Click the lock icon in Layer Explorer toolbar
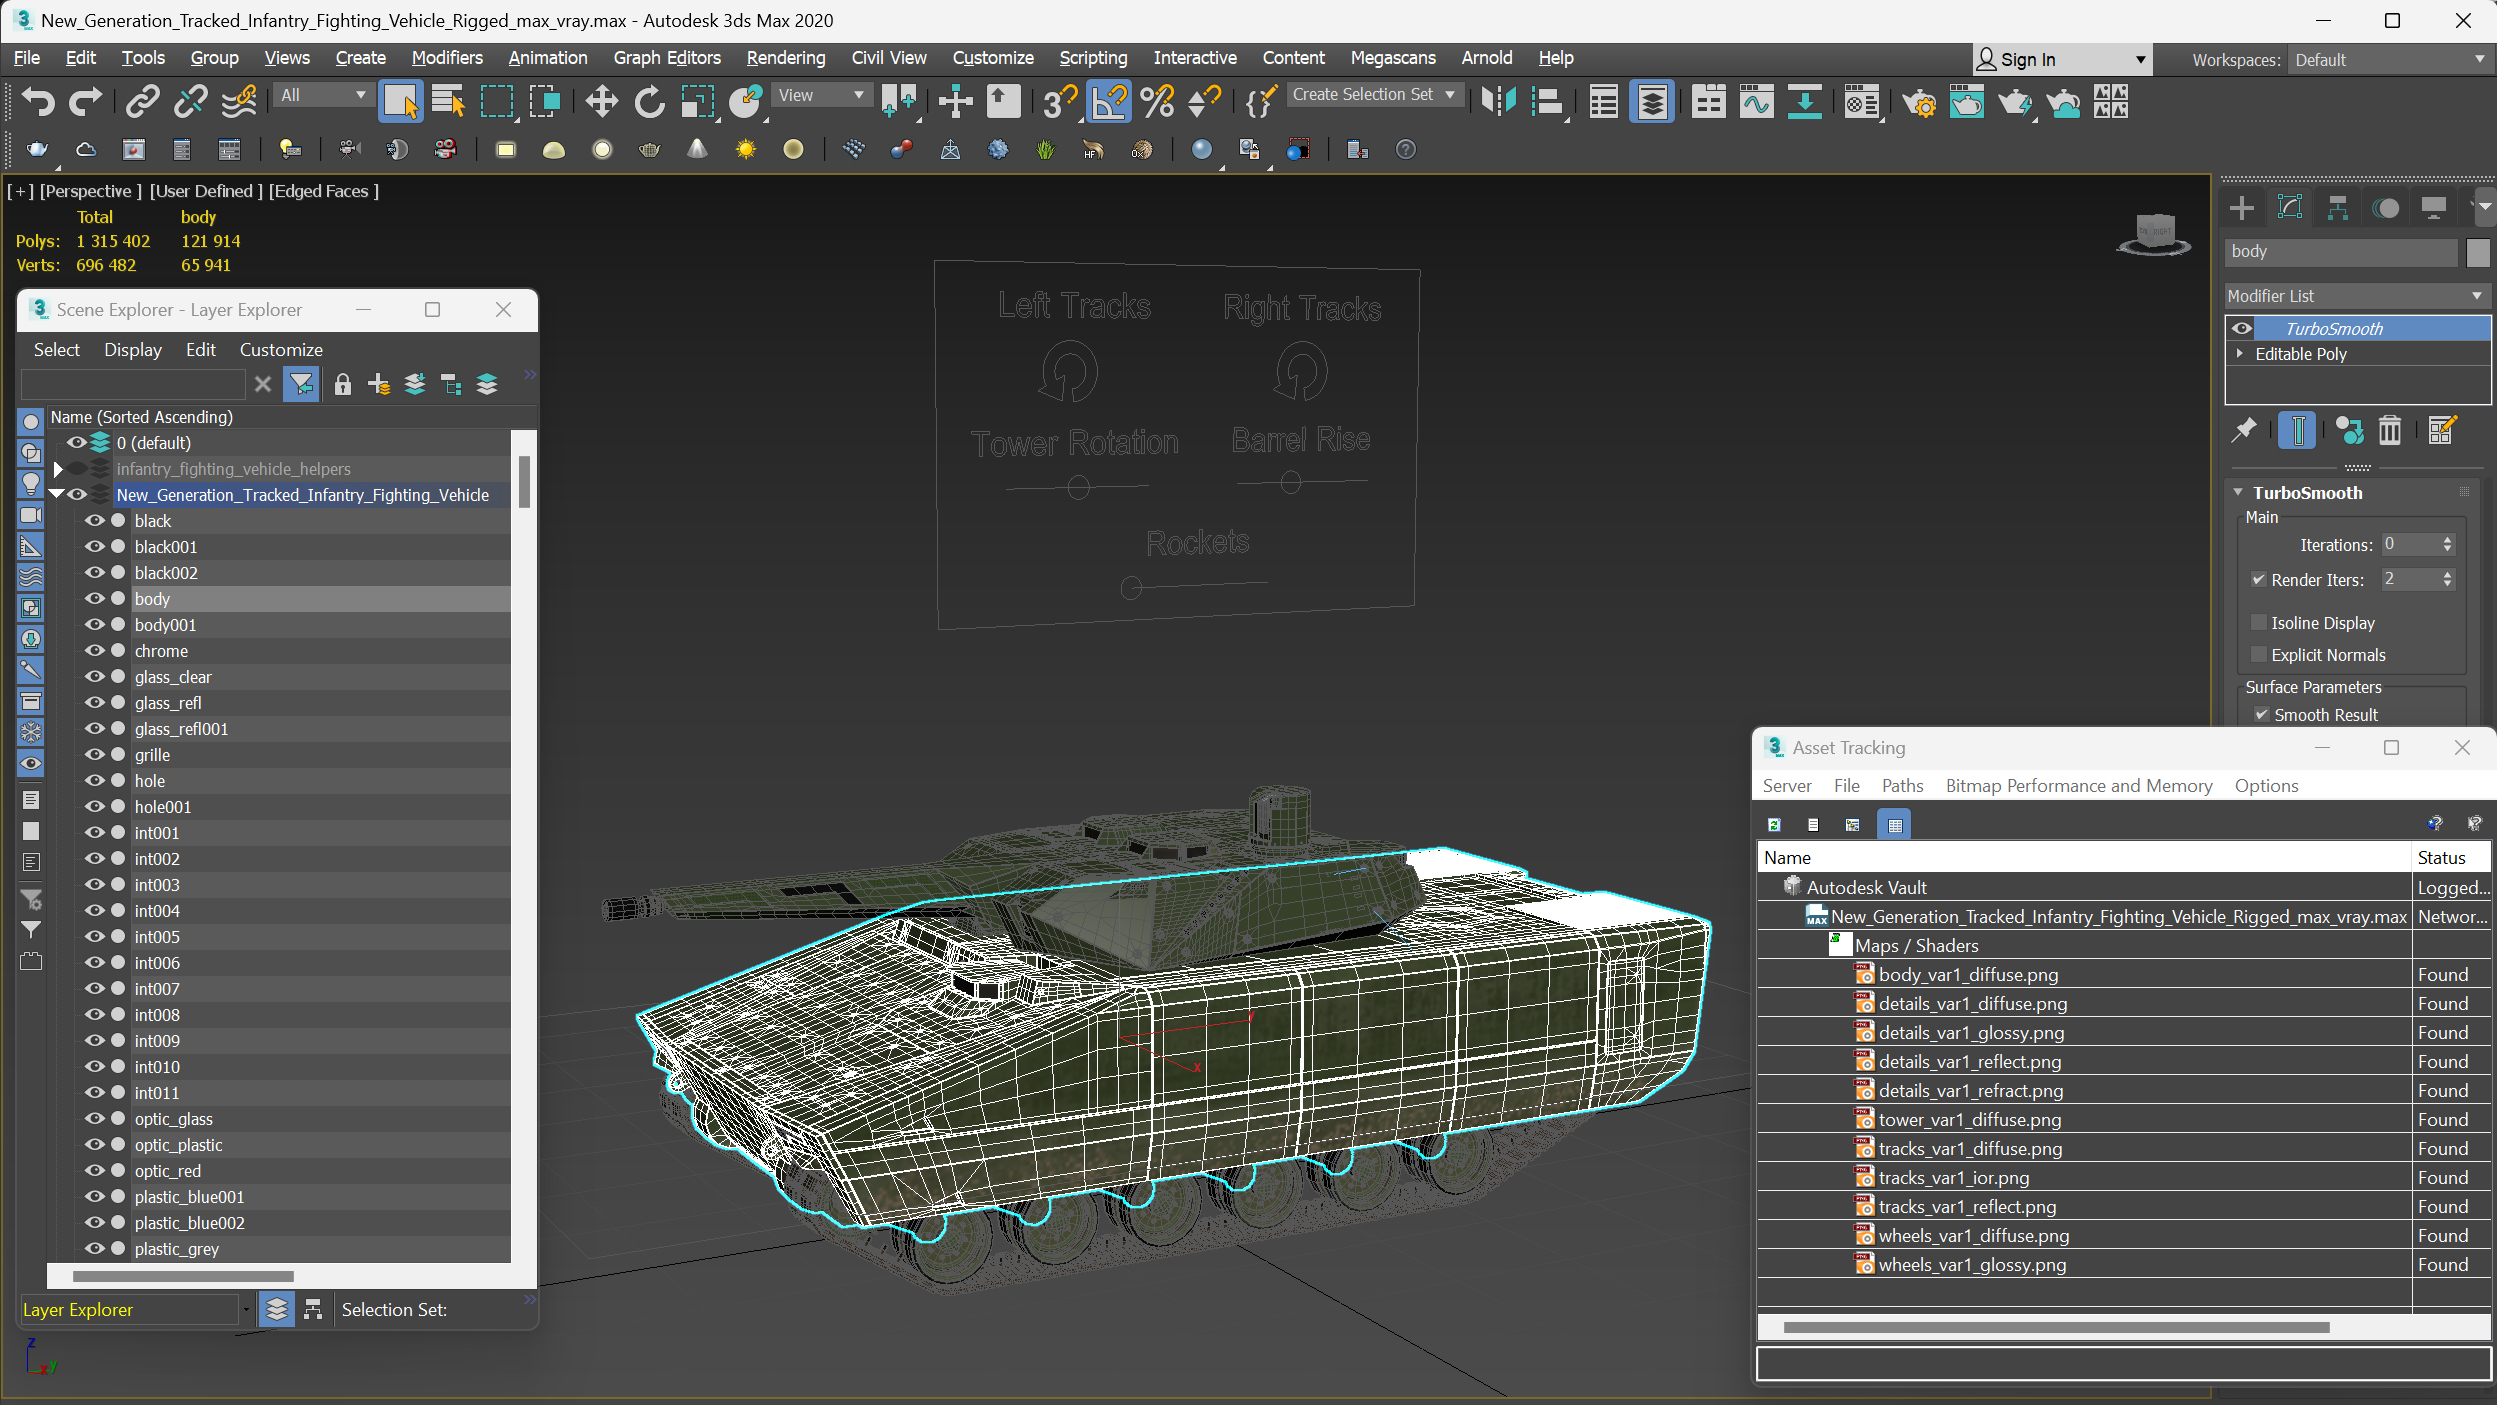 pos(343,384)
